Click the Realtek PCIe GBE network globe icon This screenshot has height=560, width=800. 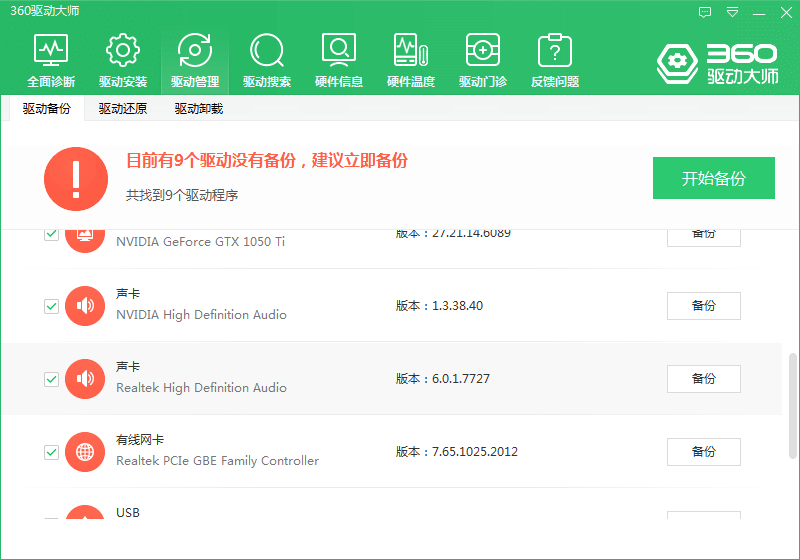click(85, 451)
